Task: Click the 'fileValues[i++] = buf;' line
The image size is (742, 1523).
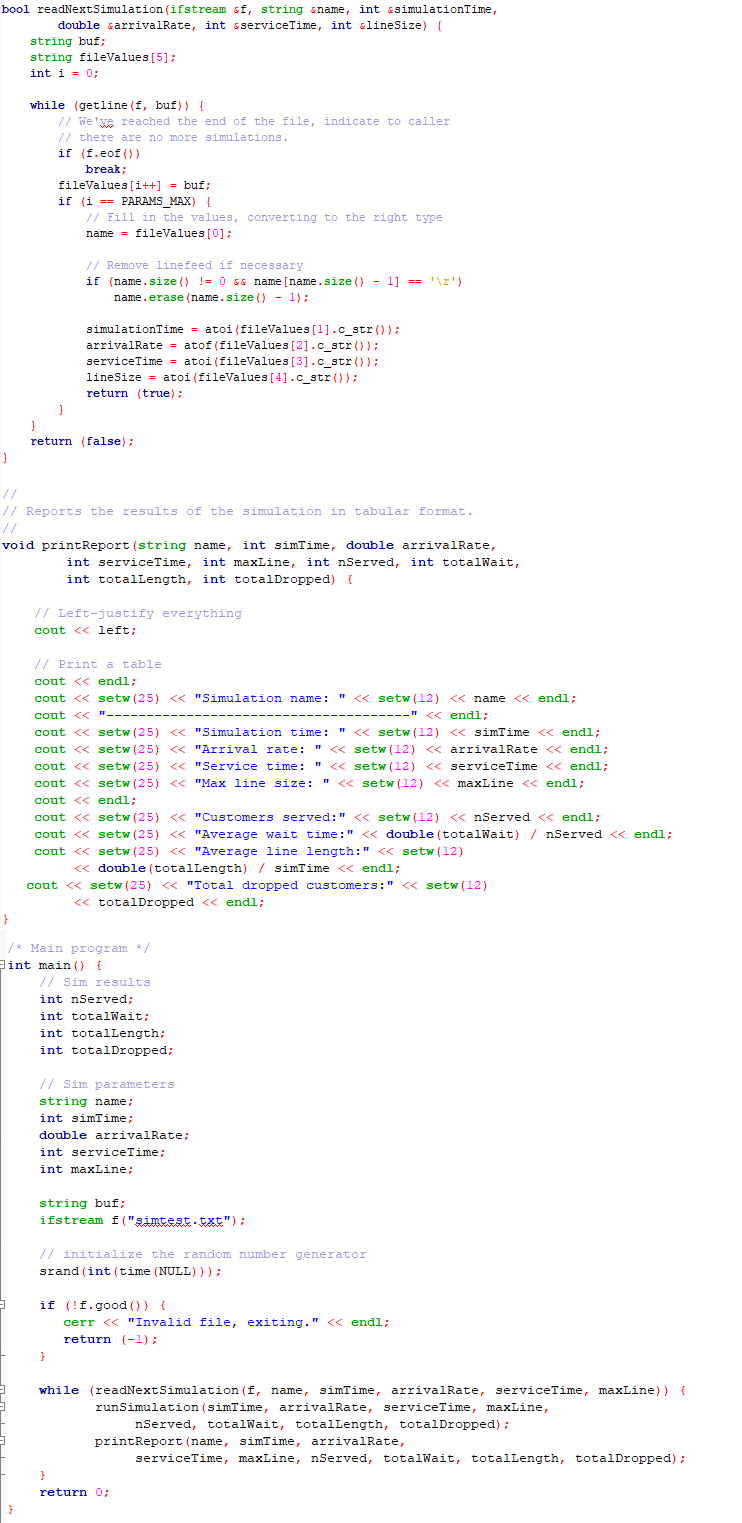Action: pyautogui.click(x=135, y=185)
